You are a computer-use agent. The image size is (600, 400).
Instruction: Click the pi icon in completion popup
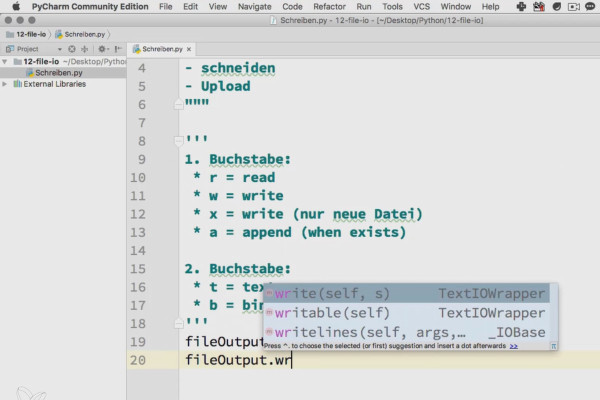553,346
